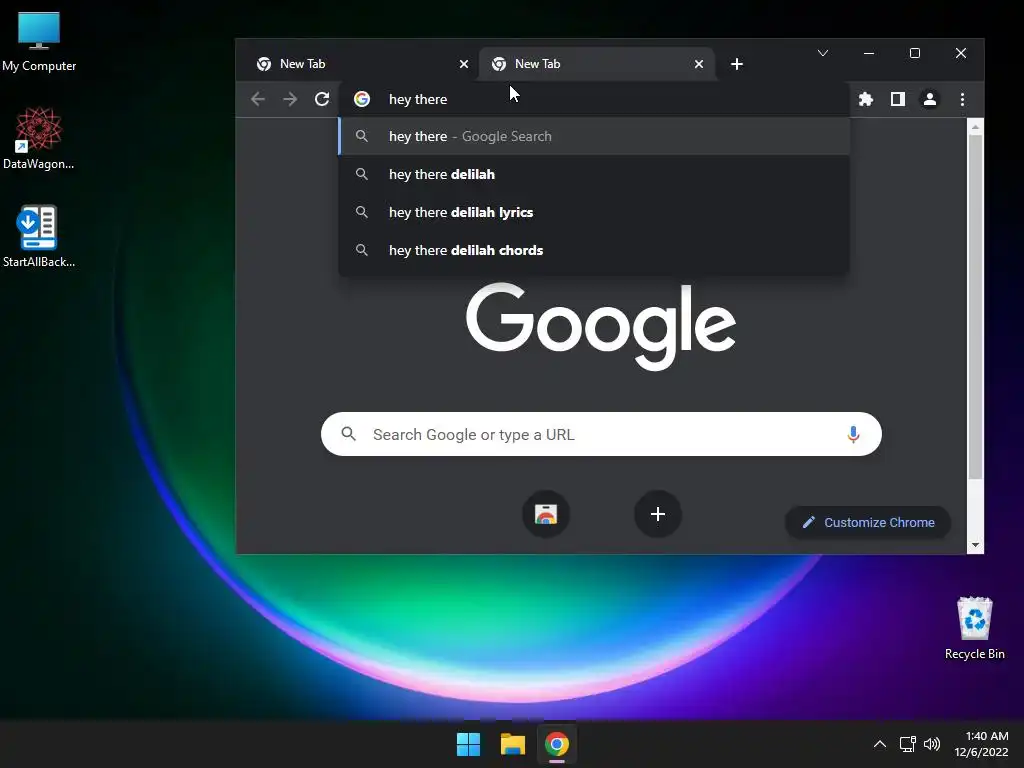Click the Chrome taskbar icon
The width and height of the screenshot is (1024, 768).
(557, 744)
